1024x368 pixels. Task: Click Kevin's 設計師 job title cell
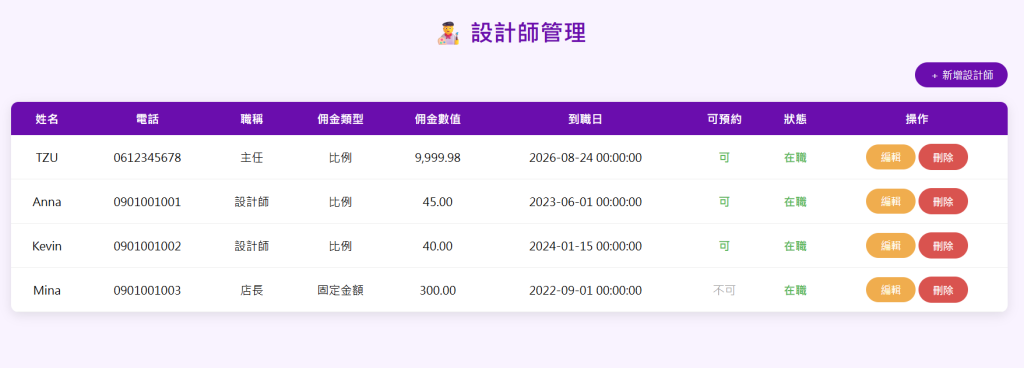click(252, 246)
